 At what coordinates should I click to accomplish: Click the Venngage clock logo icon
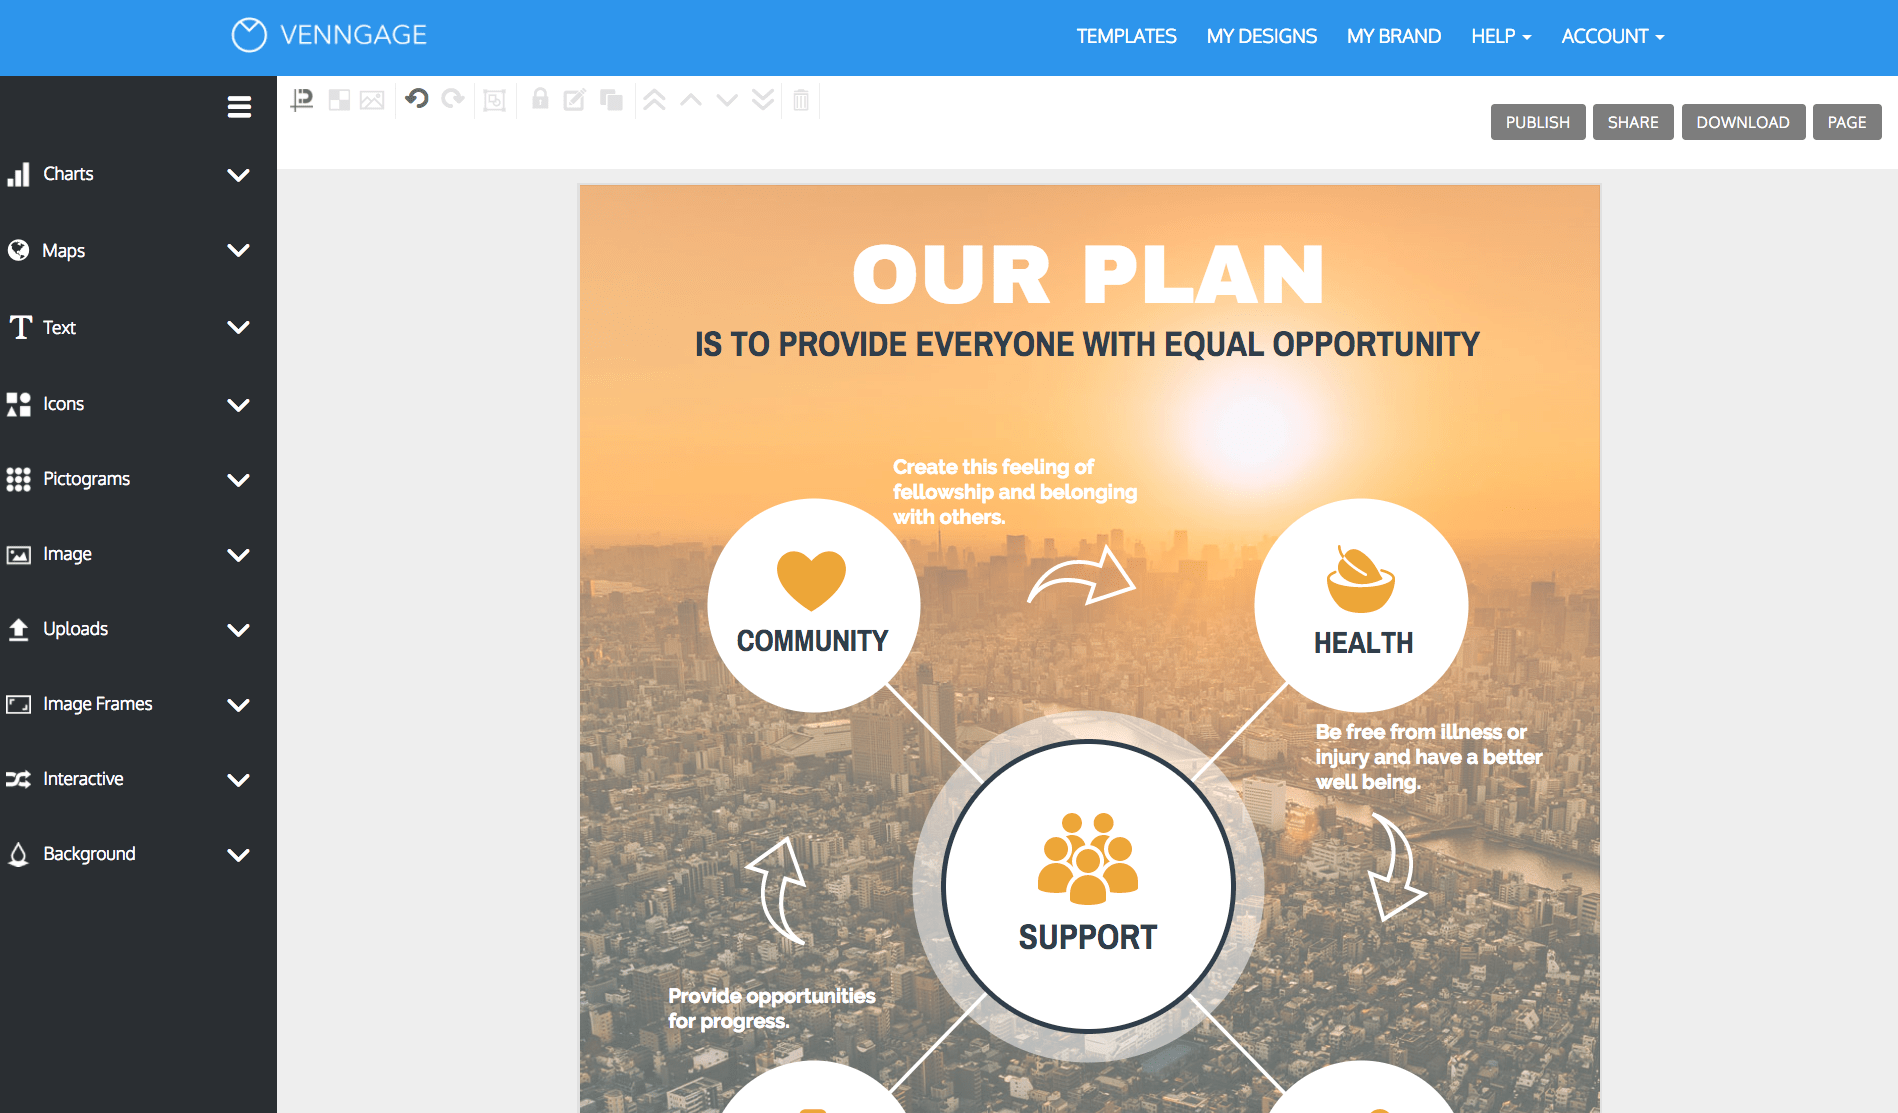[x=249, y=35]
